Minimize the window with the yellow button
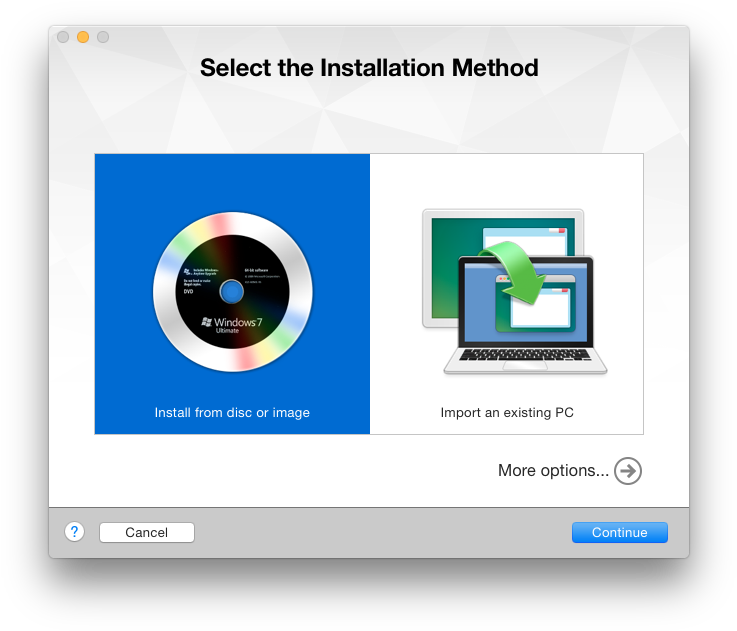 pyautogui.click(x=83, y=37)
